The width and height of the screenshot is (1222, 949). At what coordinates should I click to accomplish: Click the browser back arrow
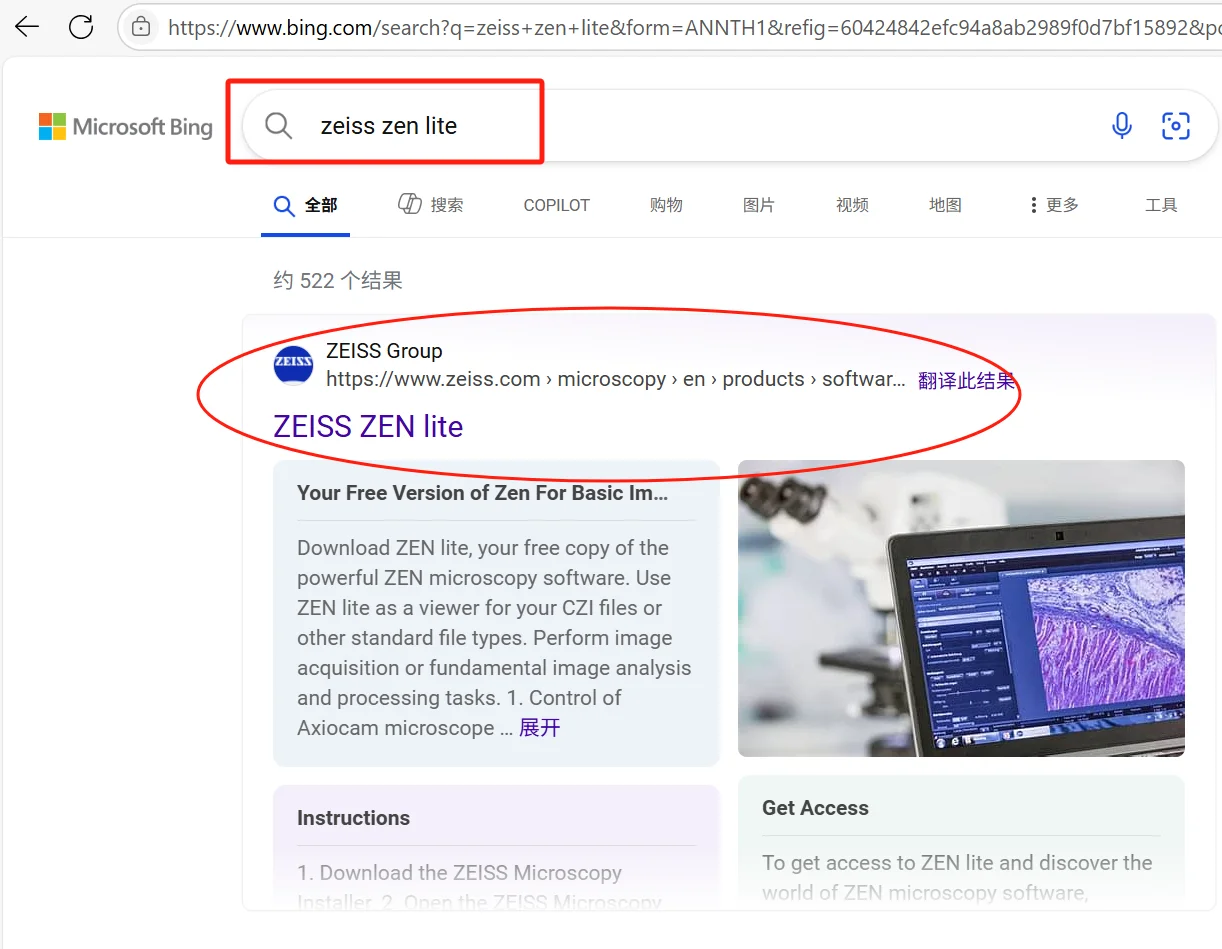tap(26, 27)
